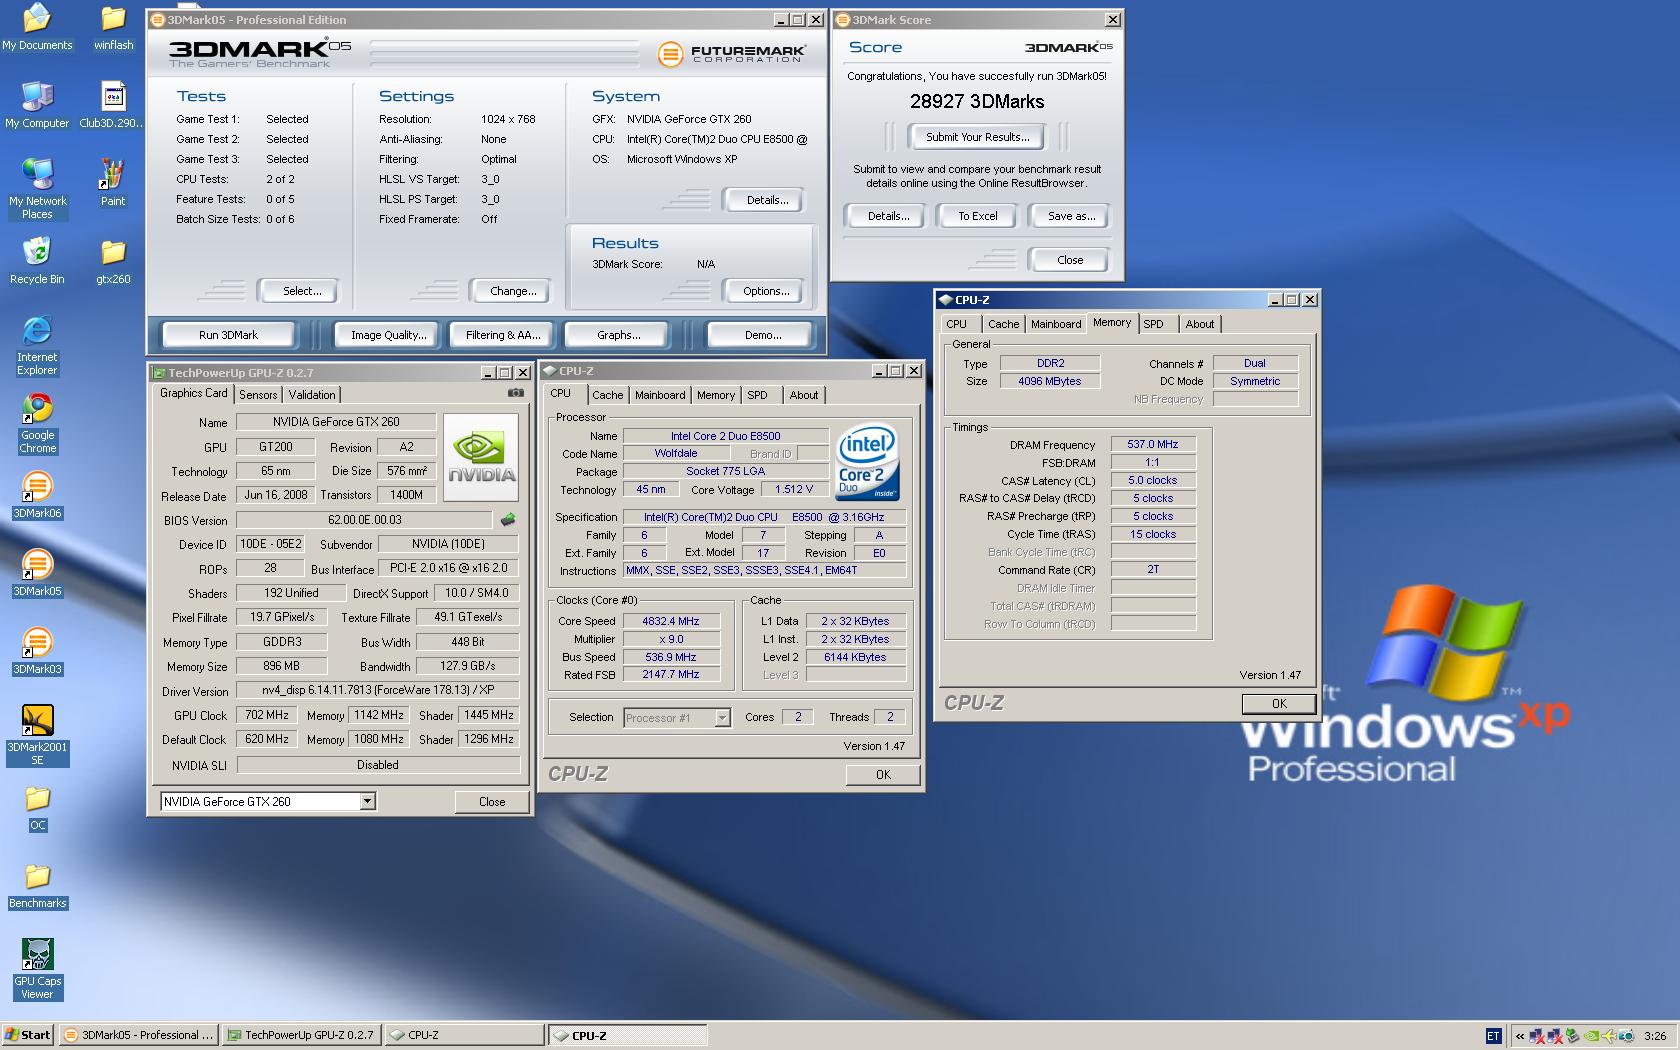Open the Club3D.290 file icon
Viewport: 1680px width, 1050px height.
113,105
